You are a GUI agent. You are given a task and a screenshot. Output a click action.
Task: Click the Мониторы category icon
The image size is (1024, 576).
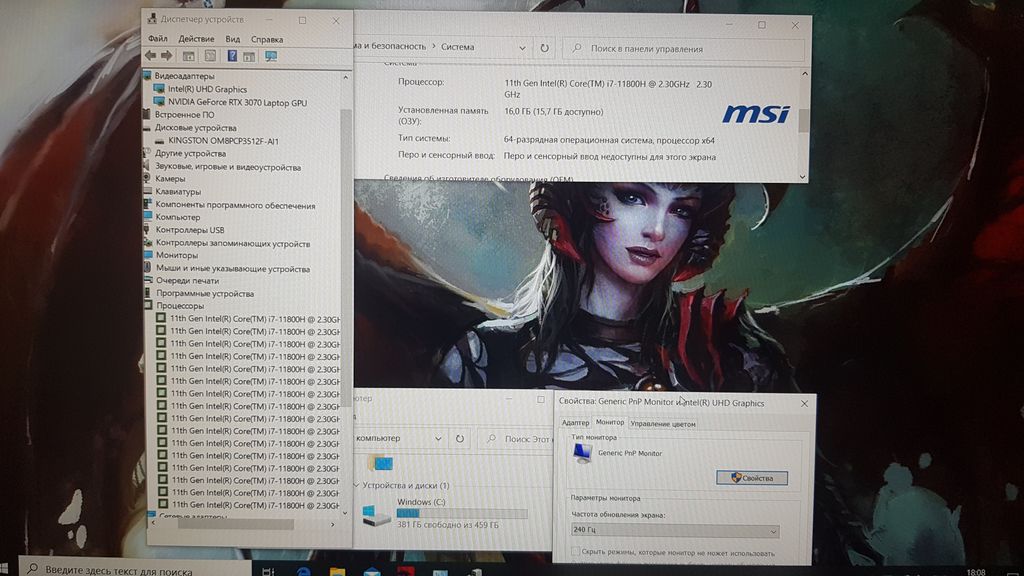(x=148, y=255)
